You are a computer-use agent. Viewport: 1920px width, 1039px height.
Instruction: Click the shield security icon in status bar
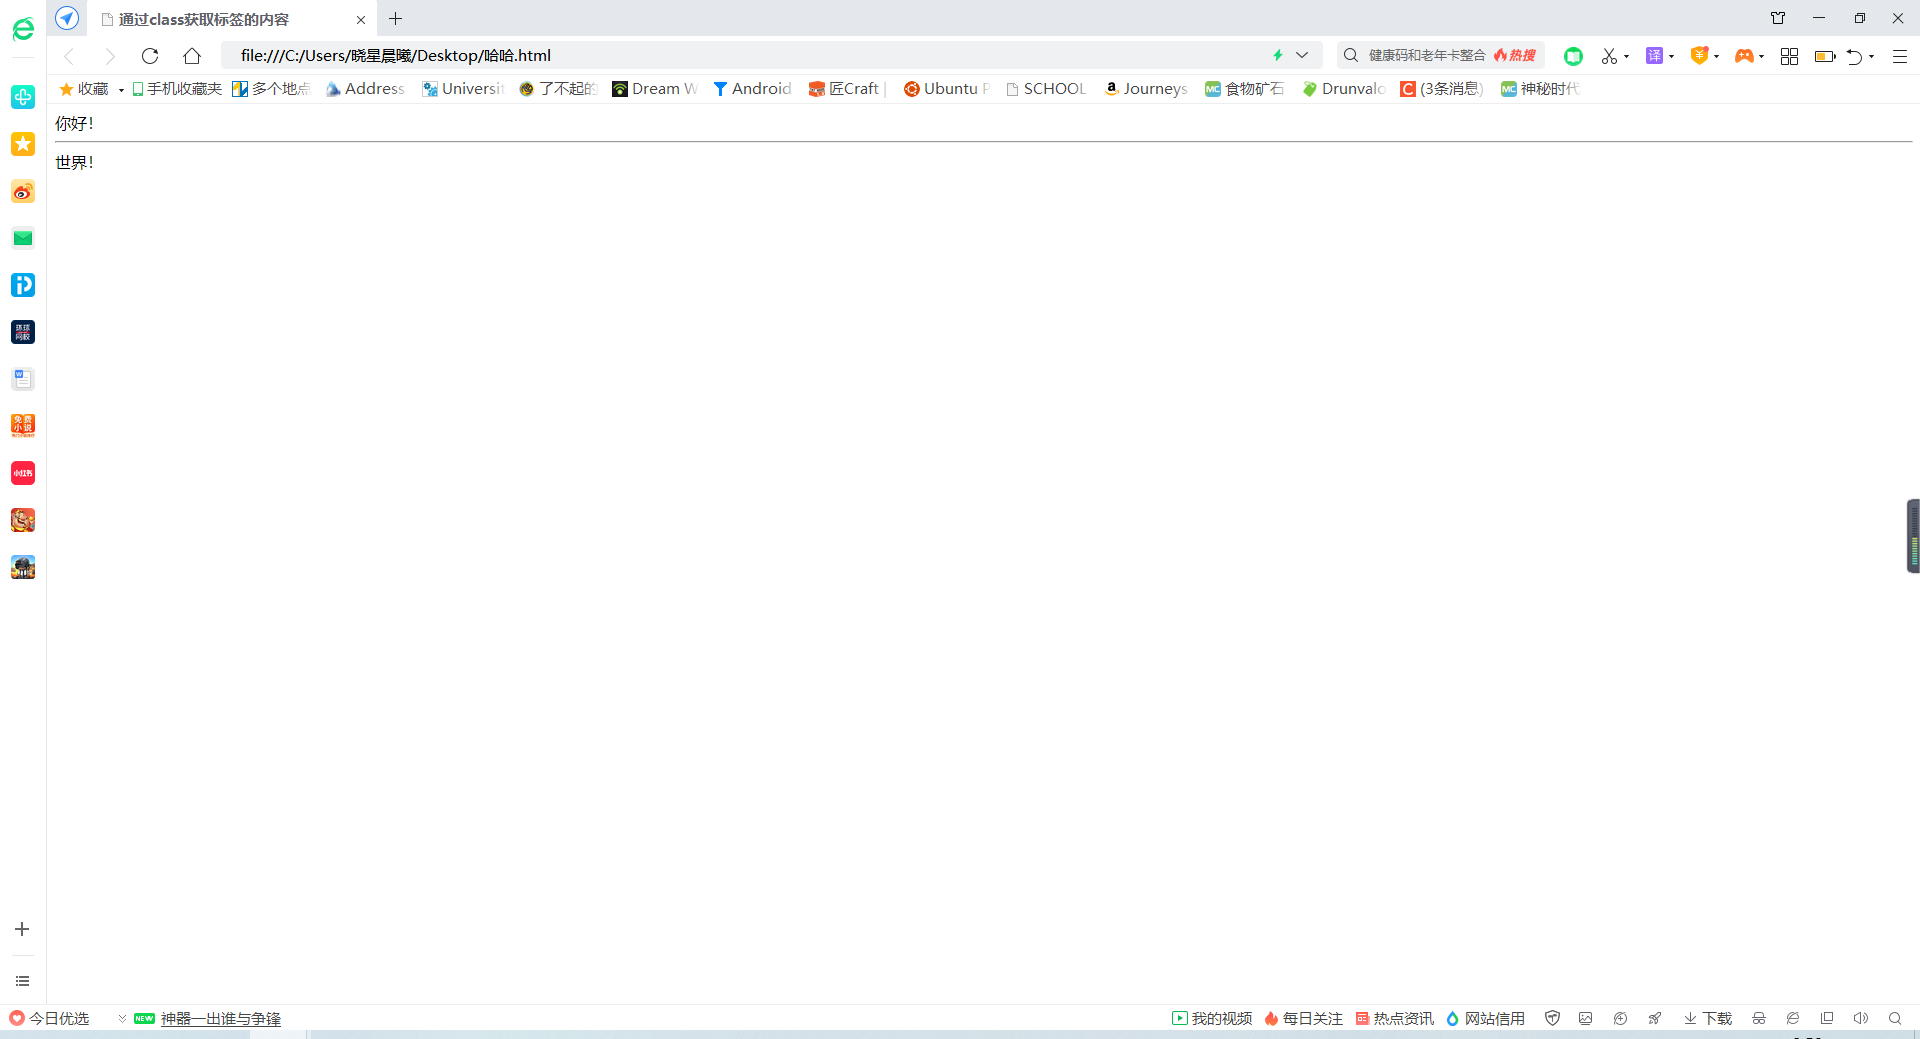coord(1552,1018)
